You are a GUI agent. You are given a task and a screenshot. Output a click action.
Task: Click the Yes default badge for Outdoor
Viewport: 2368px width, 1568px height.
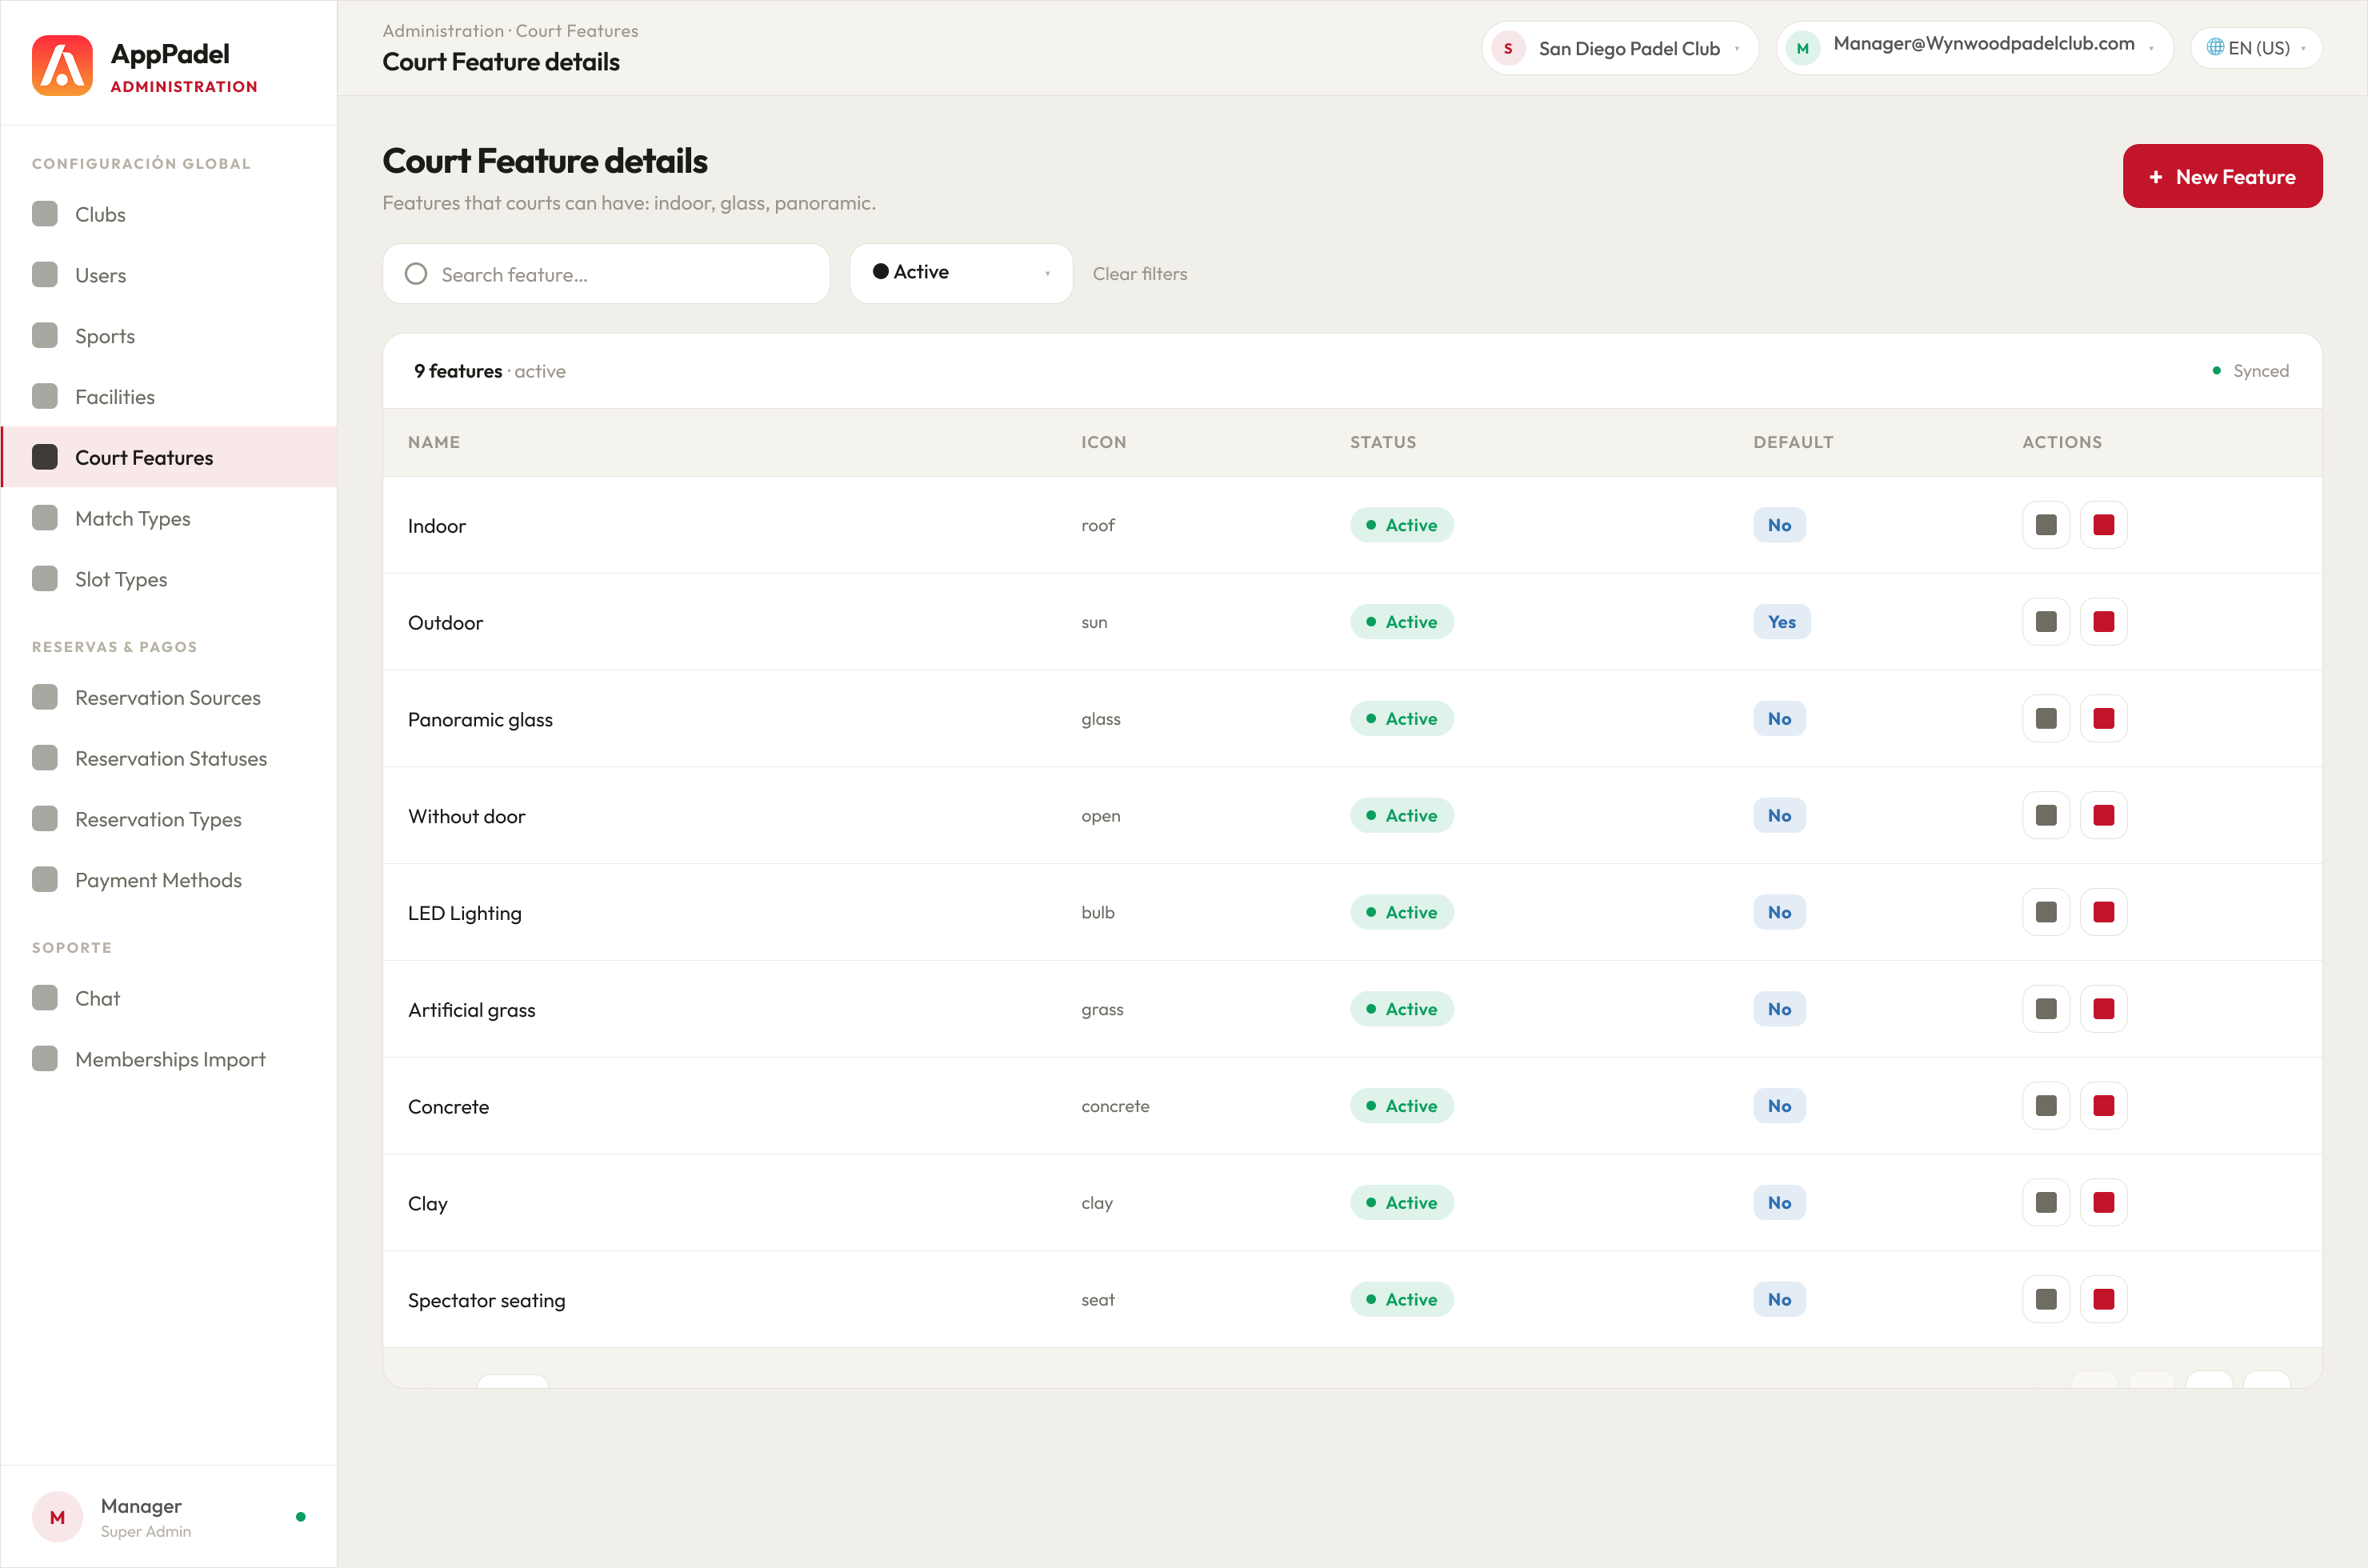pyautogui.click(x=1781, y=622)
